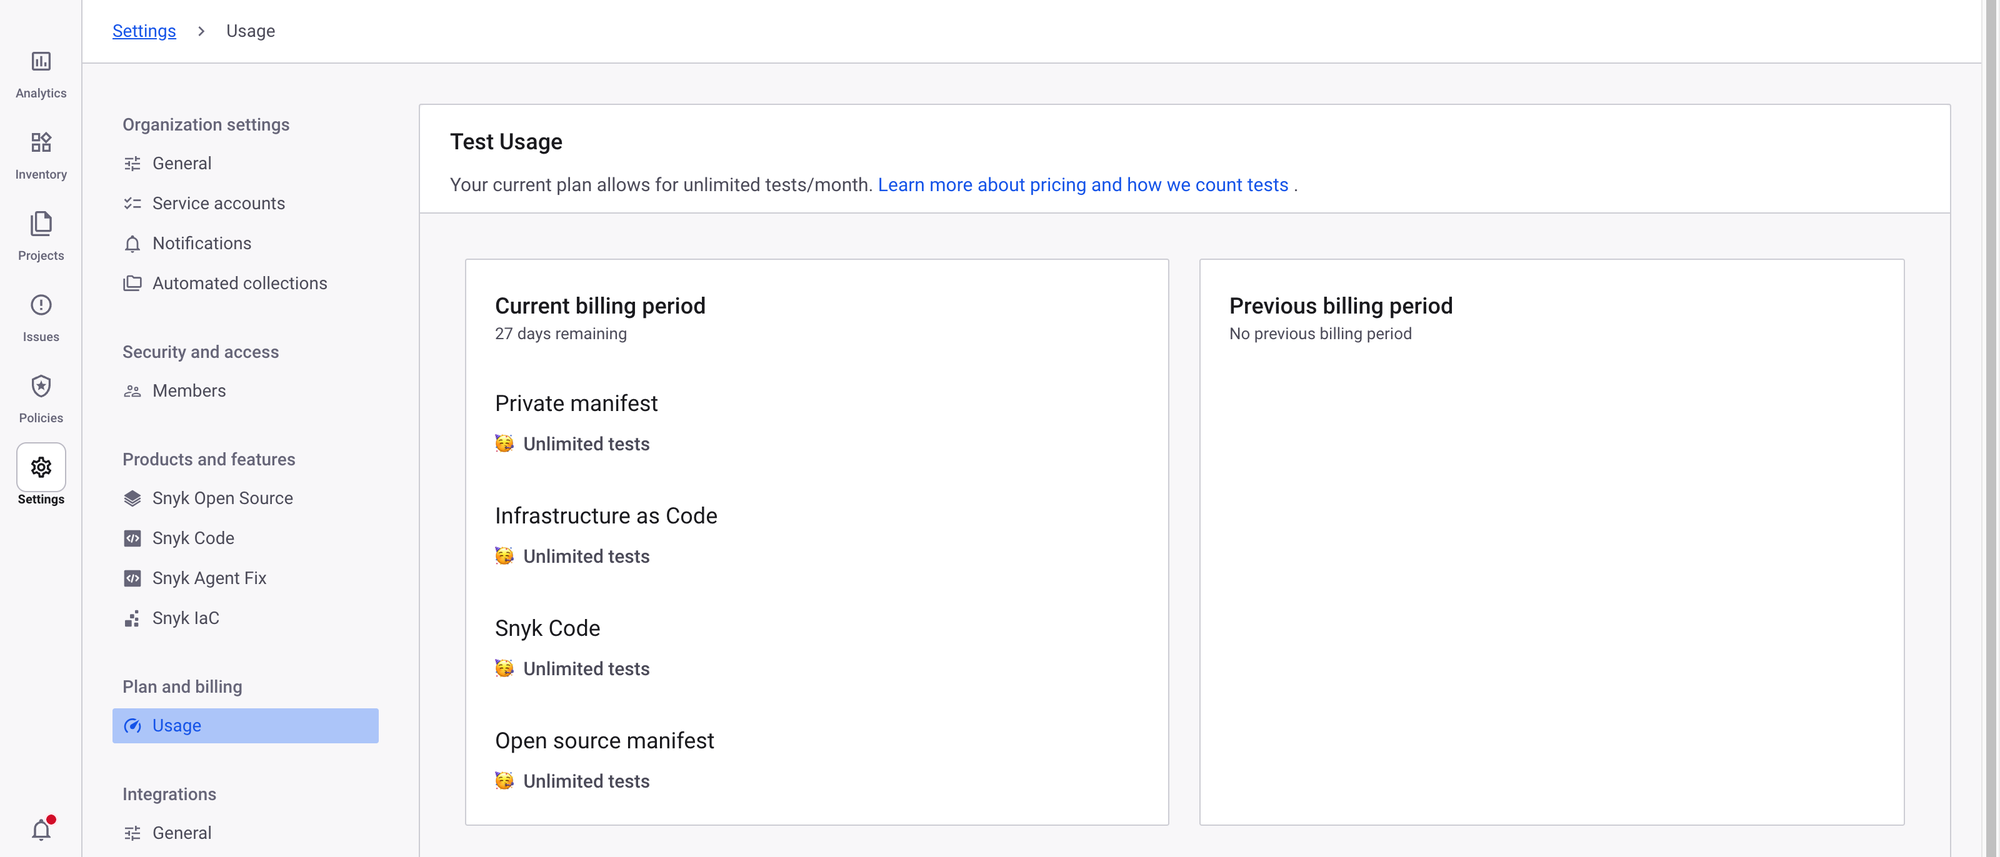
Task: Open Snyk Open Source settings
Action: click(x=222, y=498)
